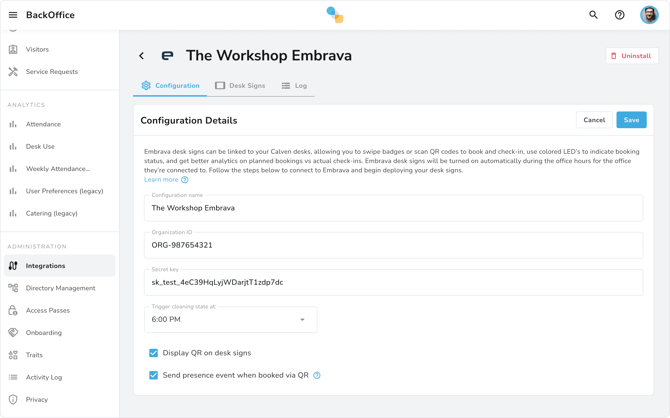Click the trash icon in Uninstall
The height and width of the screenshot is (418, 670).
tap(614, 56)
